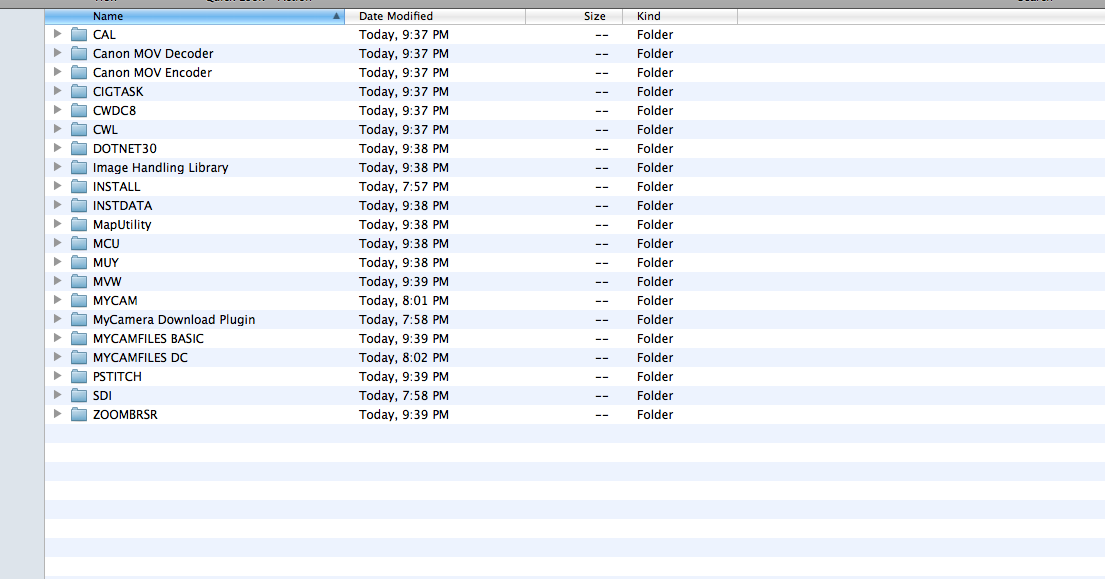The width and height of the screenshot is (1105, 579).
Task: Select the MYCAMFILES BASIC folder name
Action: pyautogui.click(x=148, y=339)
